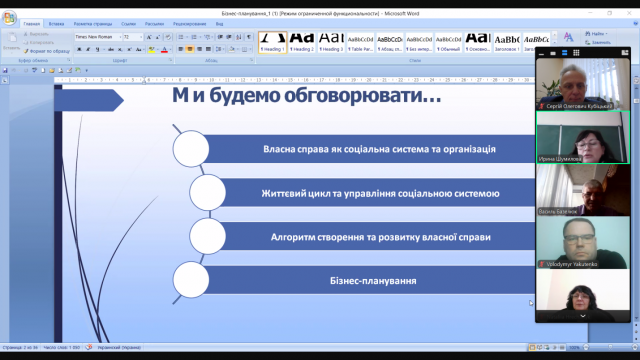
Task: Click Найти (Find) button
Action: (596, 33)
